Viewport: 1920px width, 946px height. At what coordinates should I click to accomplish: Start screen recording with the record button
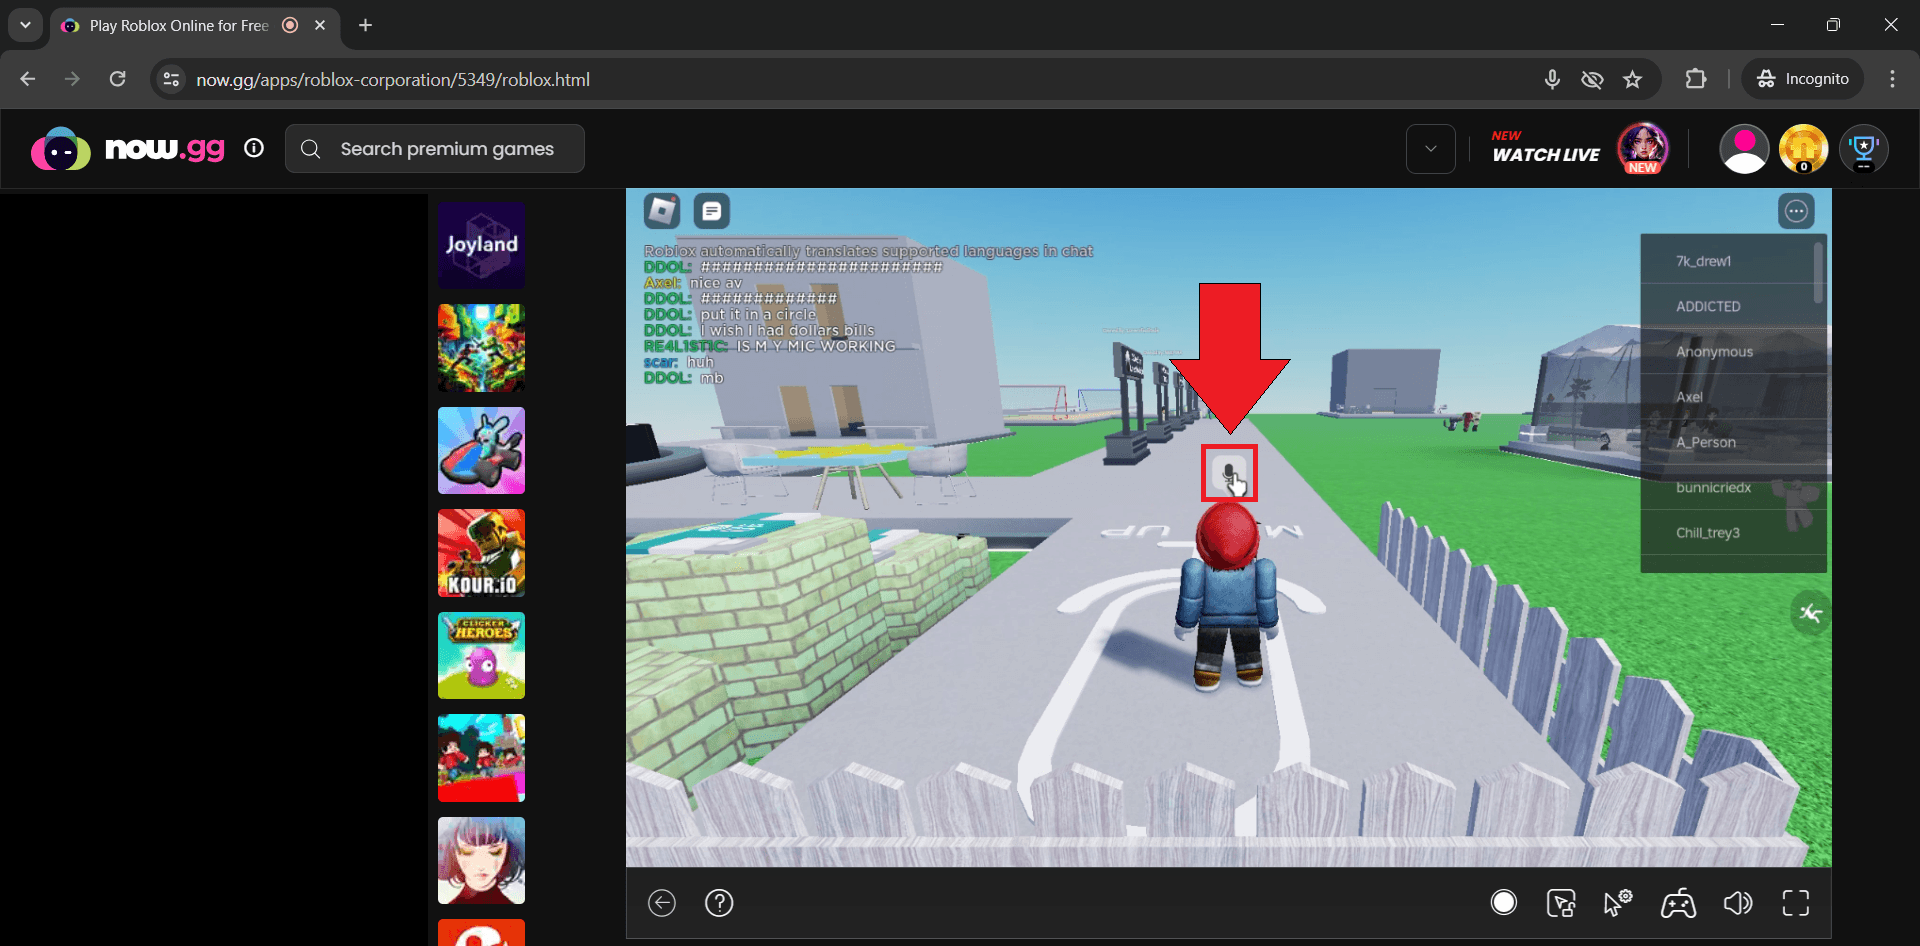point(1504,903)
